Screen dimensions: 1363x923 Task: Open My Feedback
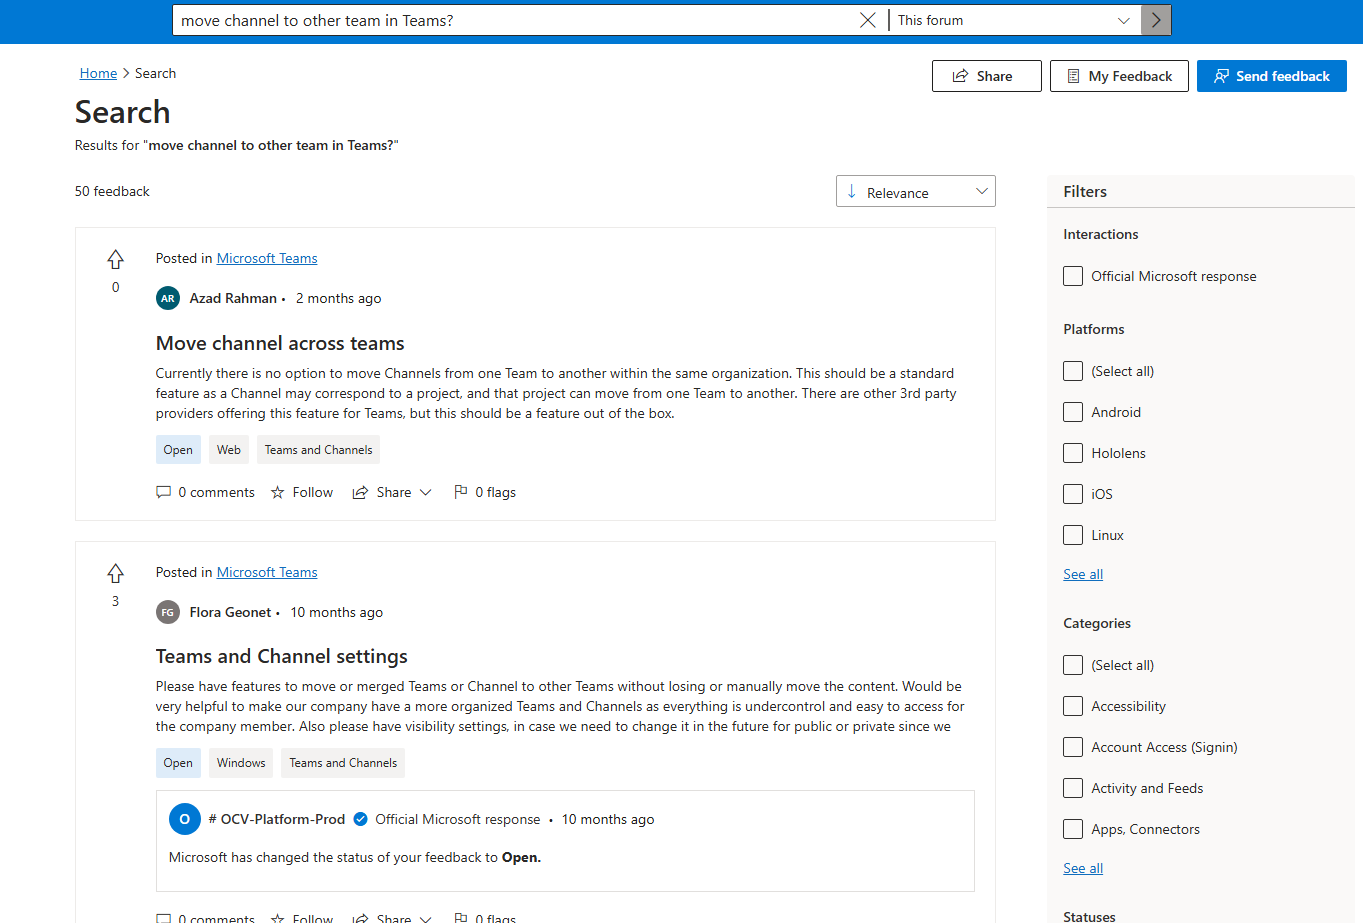tap(1119, 76)
